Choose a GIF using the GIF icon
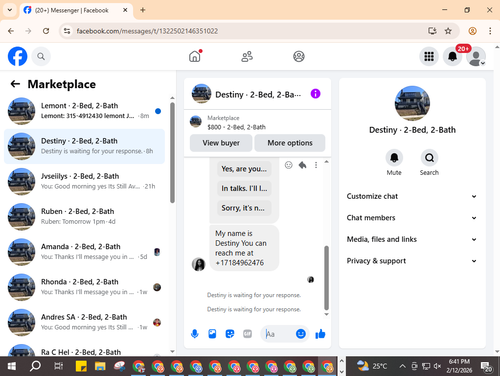This screenshot has width=500, height=376. [x=247, y=334]
